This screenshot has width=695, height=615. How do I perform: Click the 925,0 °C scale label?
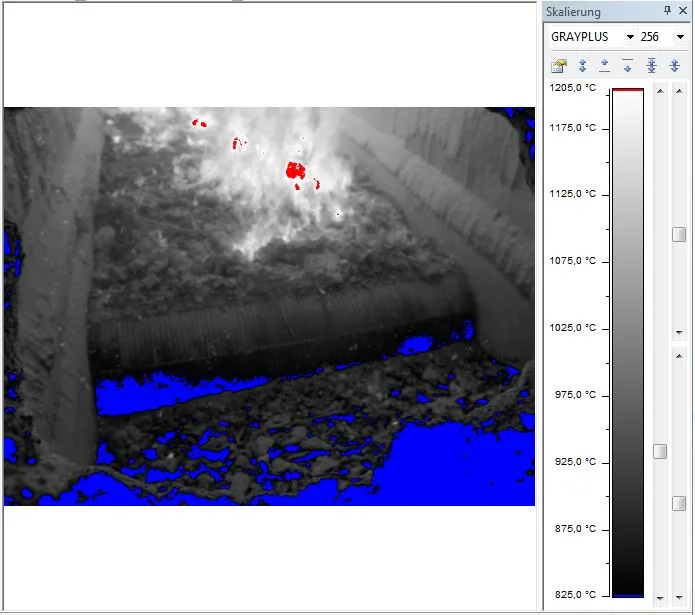575,462
